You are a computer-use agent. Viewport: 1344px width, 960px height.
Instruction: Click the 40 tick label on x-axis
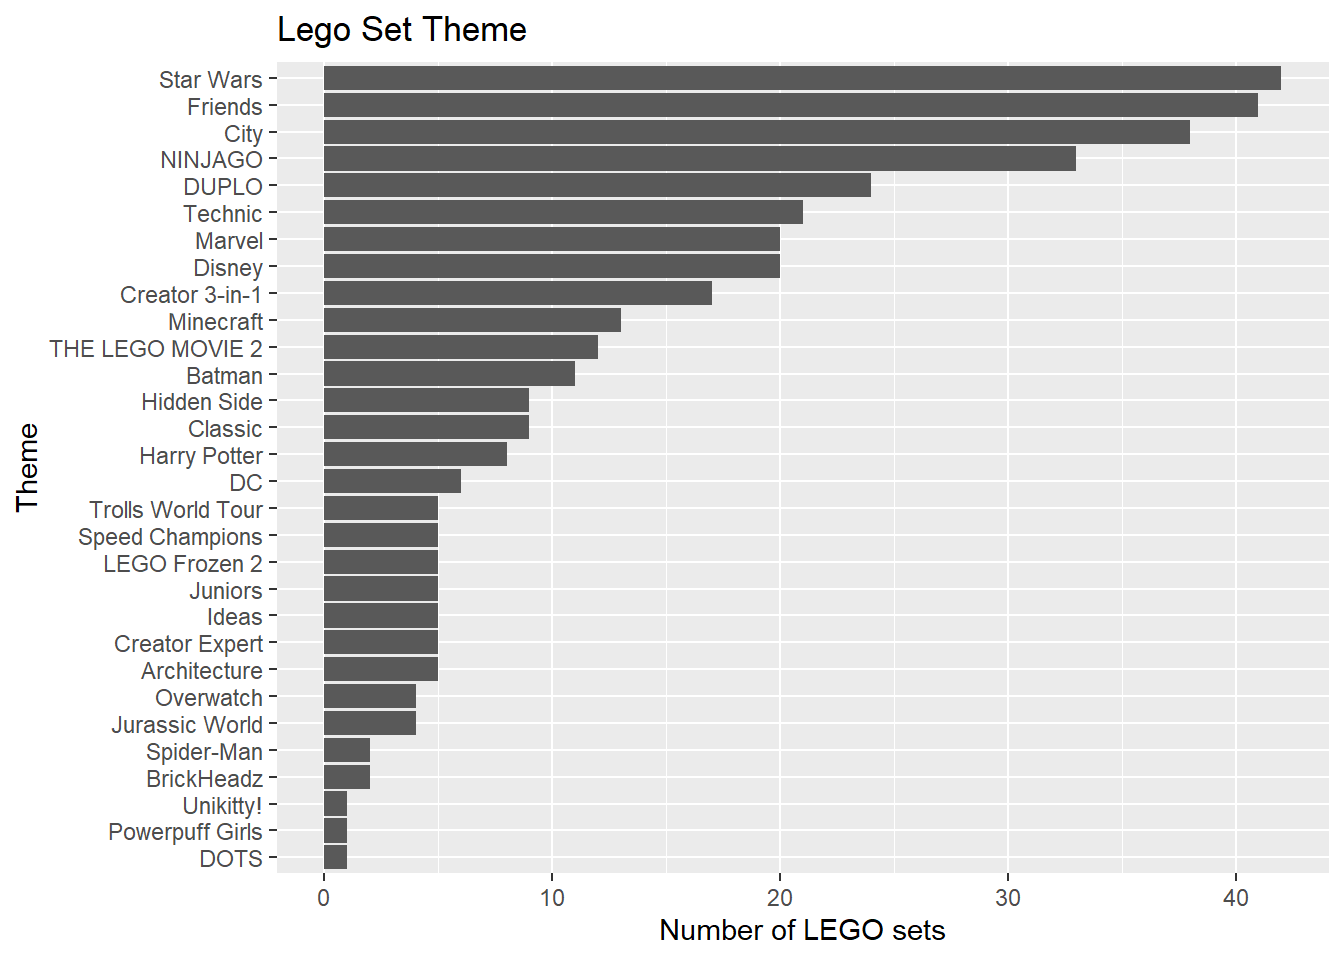pyautogui.click(x=1236, y=897)
